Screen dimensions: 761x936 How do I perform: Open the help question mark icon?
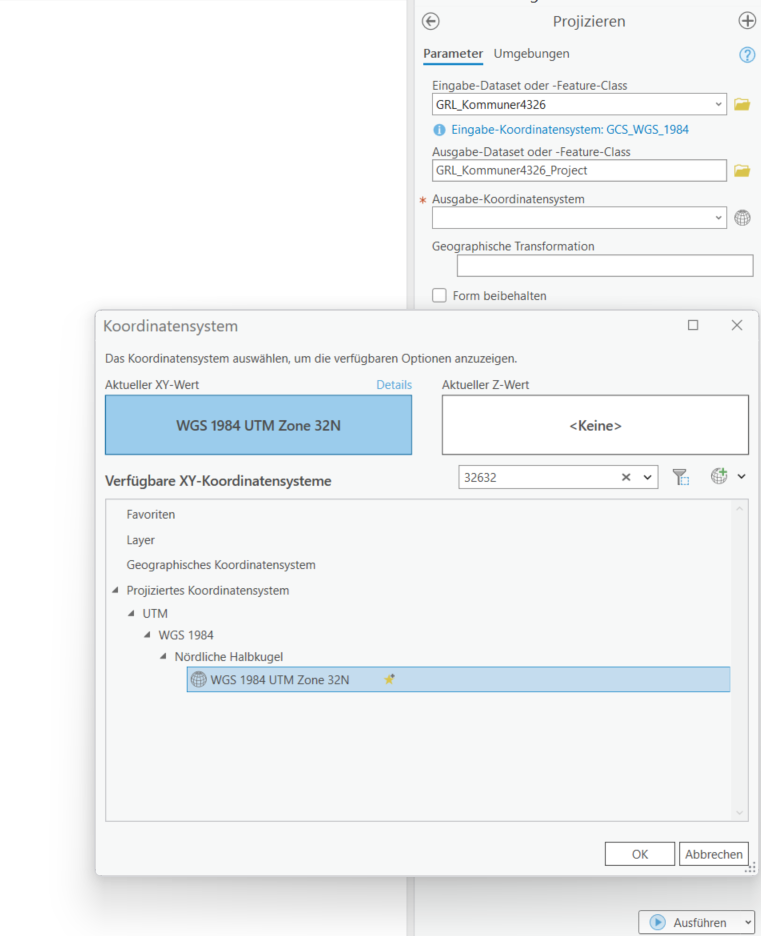point(747,55)
